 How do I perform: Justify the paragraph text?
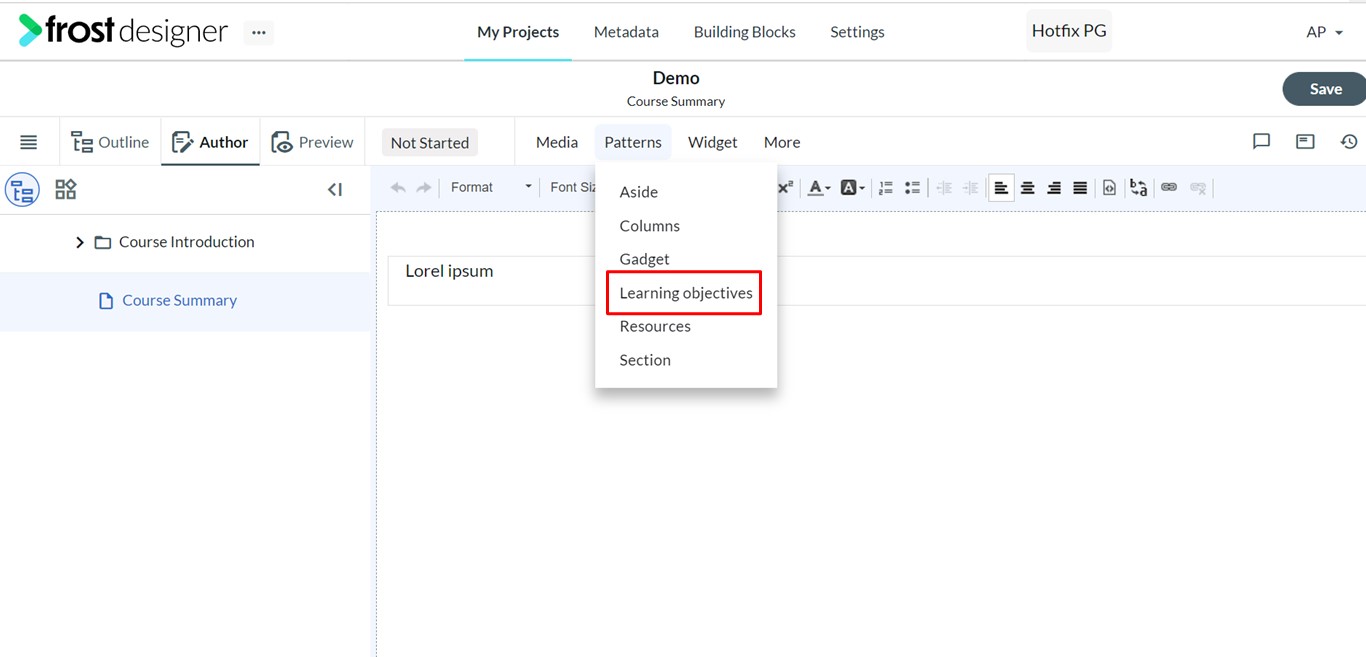[1080, 187]
